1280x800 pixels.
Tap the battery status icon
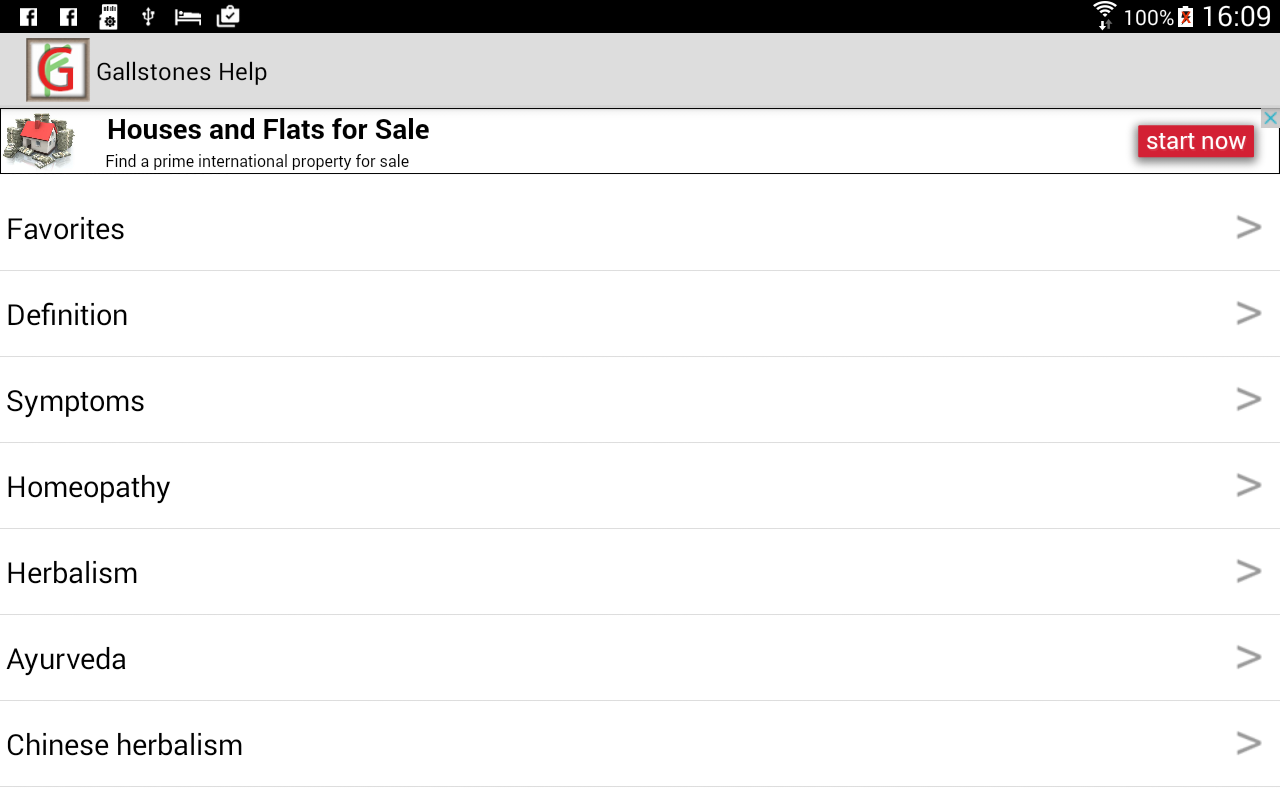click(x=1186, y=17)
